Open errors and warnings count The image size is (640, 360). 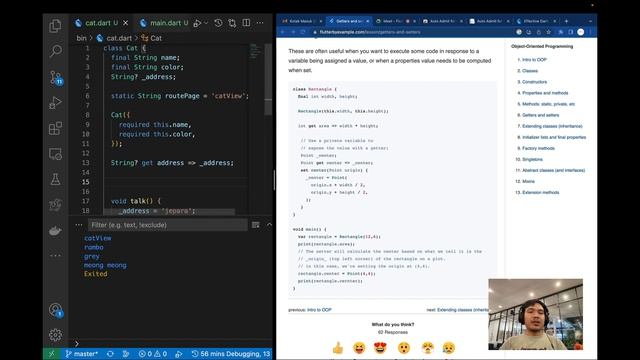(x=153, y=354)
